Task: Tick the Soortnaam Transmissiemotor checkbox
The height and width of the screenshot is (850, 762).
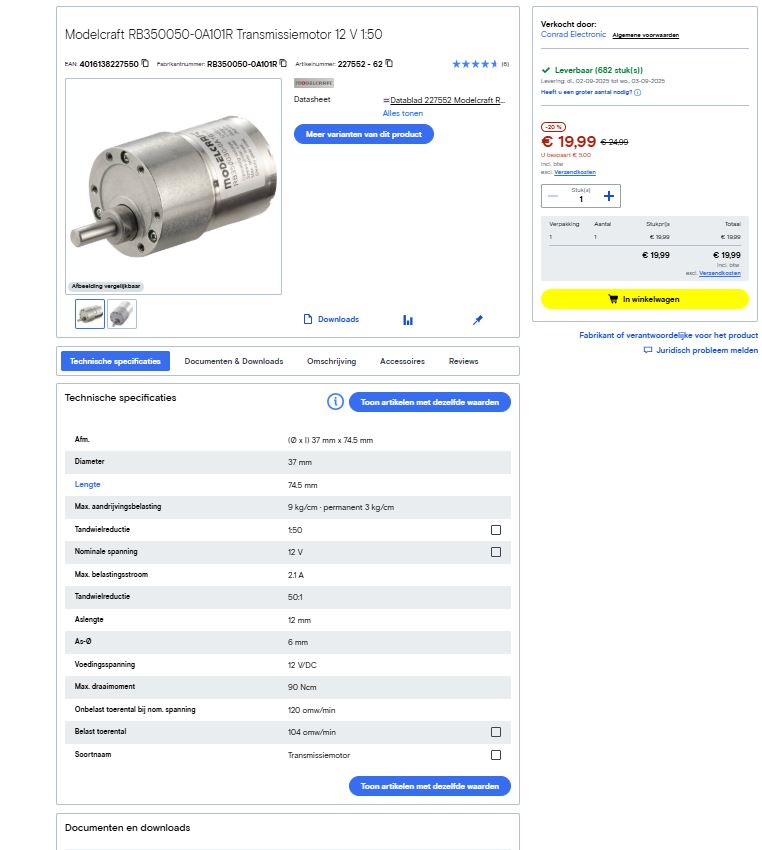Action: point(496,755)
